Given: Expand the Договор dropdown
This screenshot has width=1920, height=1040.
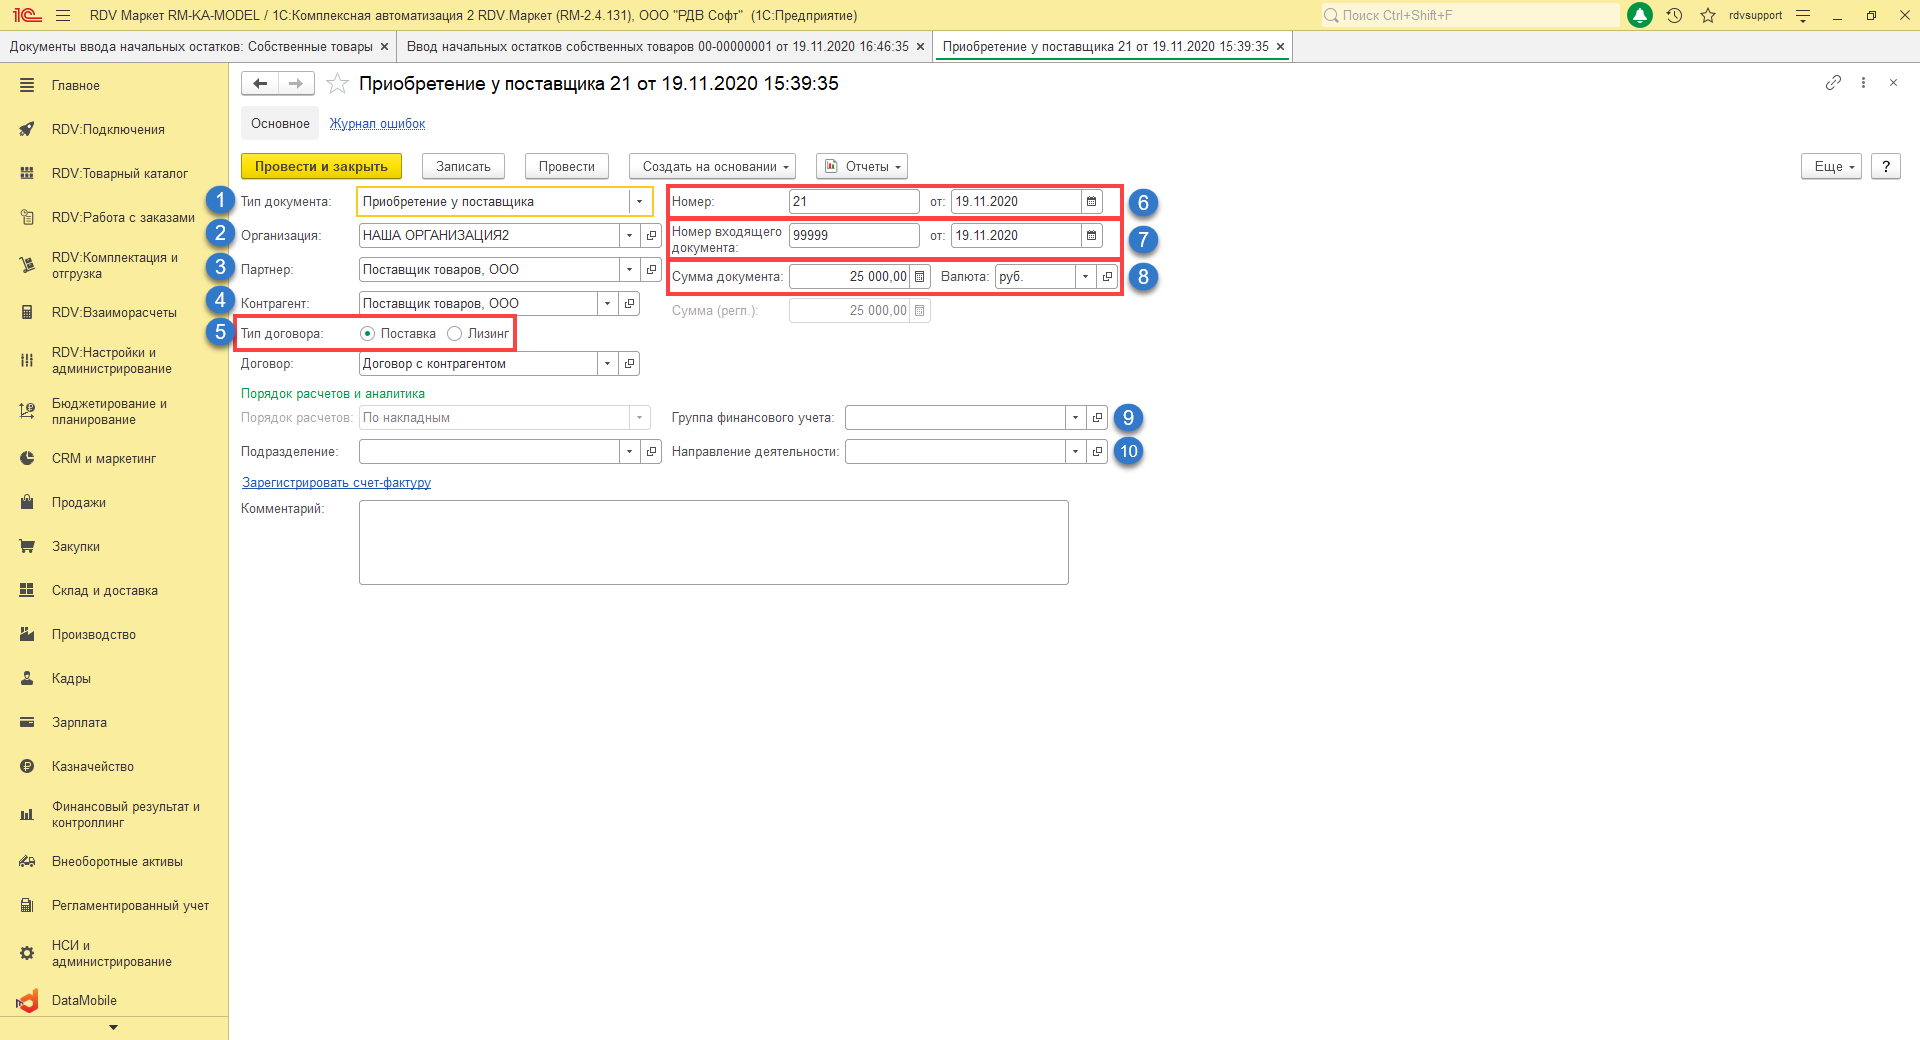Looking at the screenshot, I should pyautogui.click(x=607, y=364).
